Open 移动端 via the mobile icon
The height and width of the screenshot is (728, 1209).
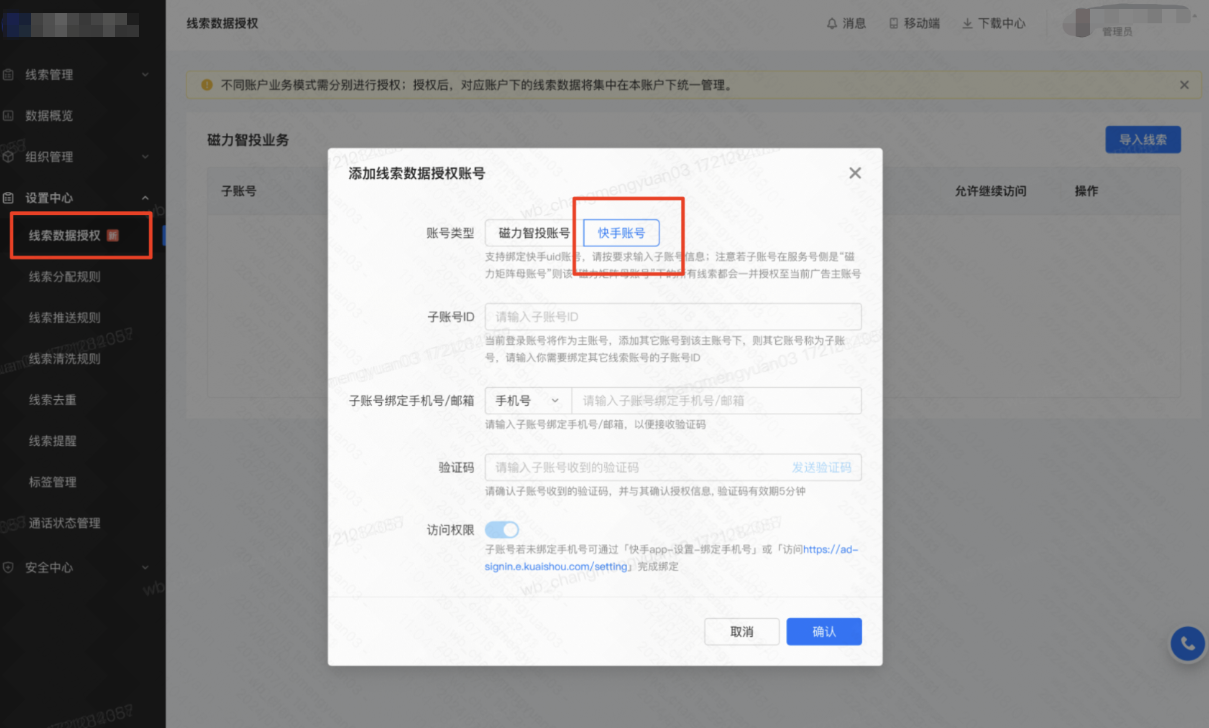tap(893, 23)
